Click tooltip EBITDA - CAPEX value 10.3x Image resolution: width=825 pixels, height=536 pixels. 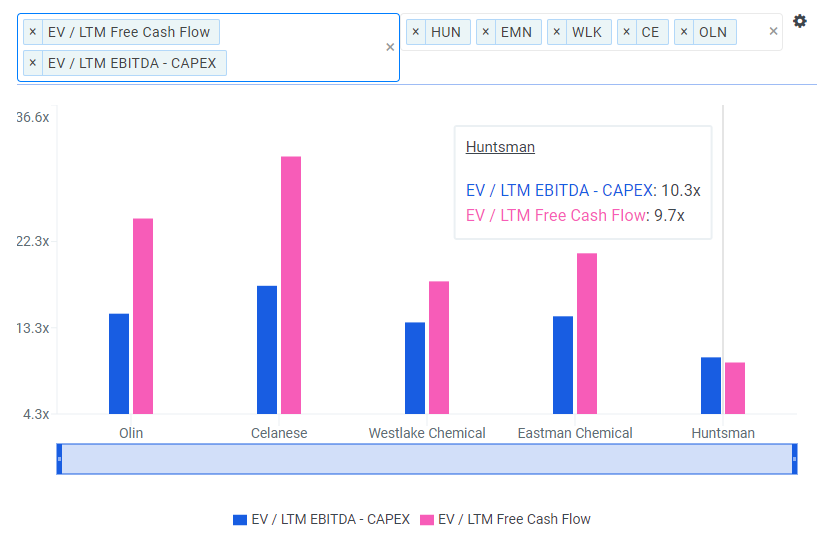pos(681,190)
